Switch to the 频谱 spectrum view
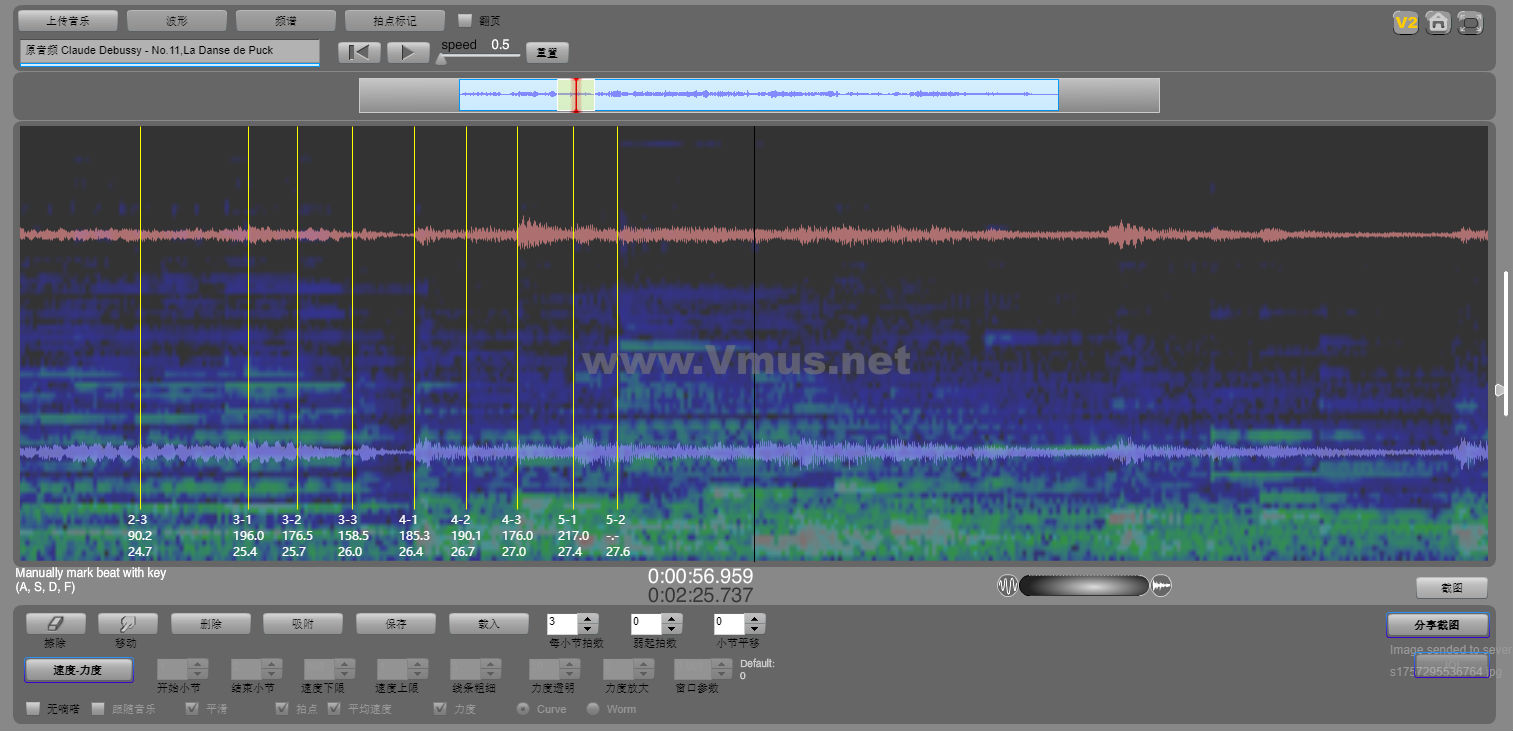 tap(285, 20)
